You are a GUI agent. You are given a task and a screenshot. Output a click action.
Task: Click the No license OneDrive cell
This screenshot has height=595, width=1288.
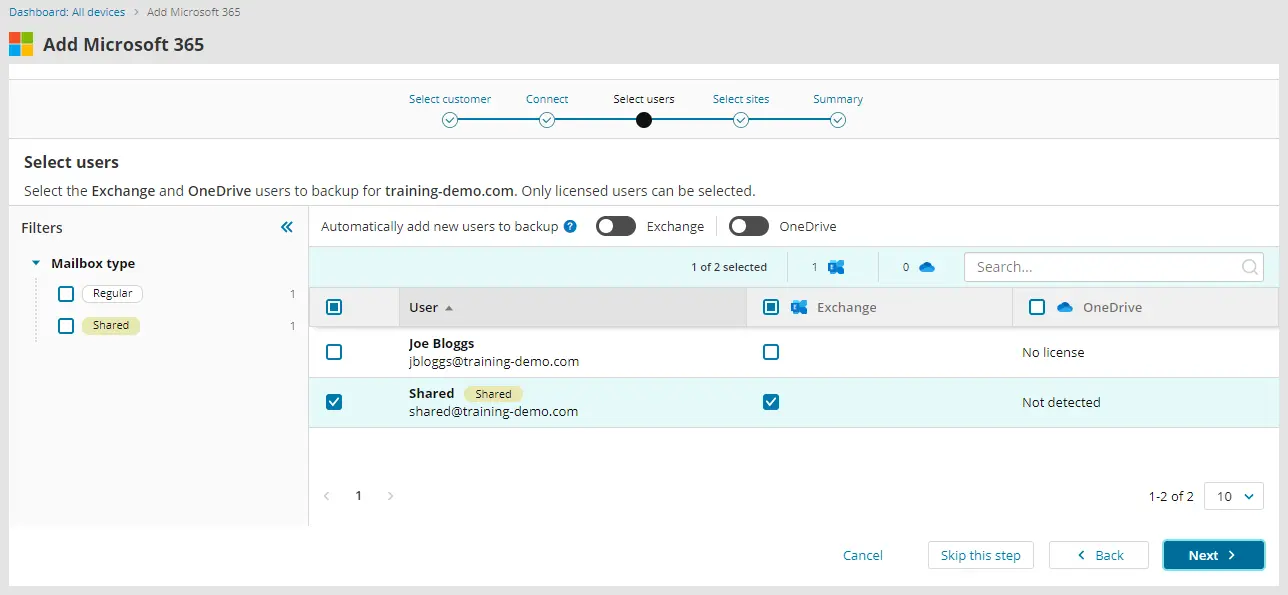(x=1053, y=352)
